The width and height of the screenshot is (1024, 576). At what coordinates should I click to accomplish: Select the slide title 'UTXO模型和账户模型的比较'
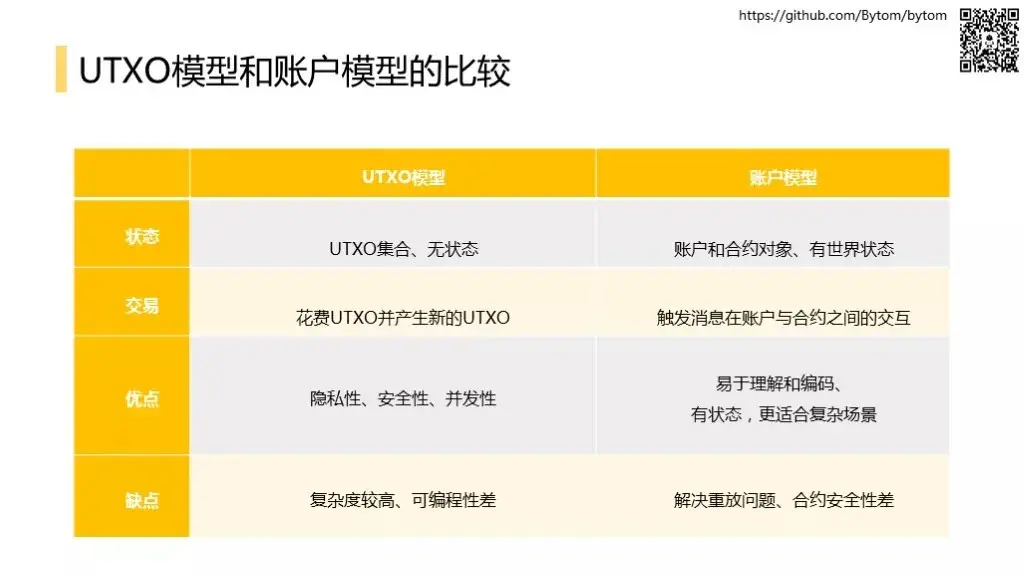coord(295,71)
